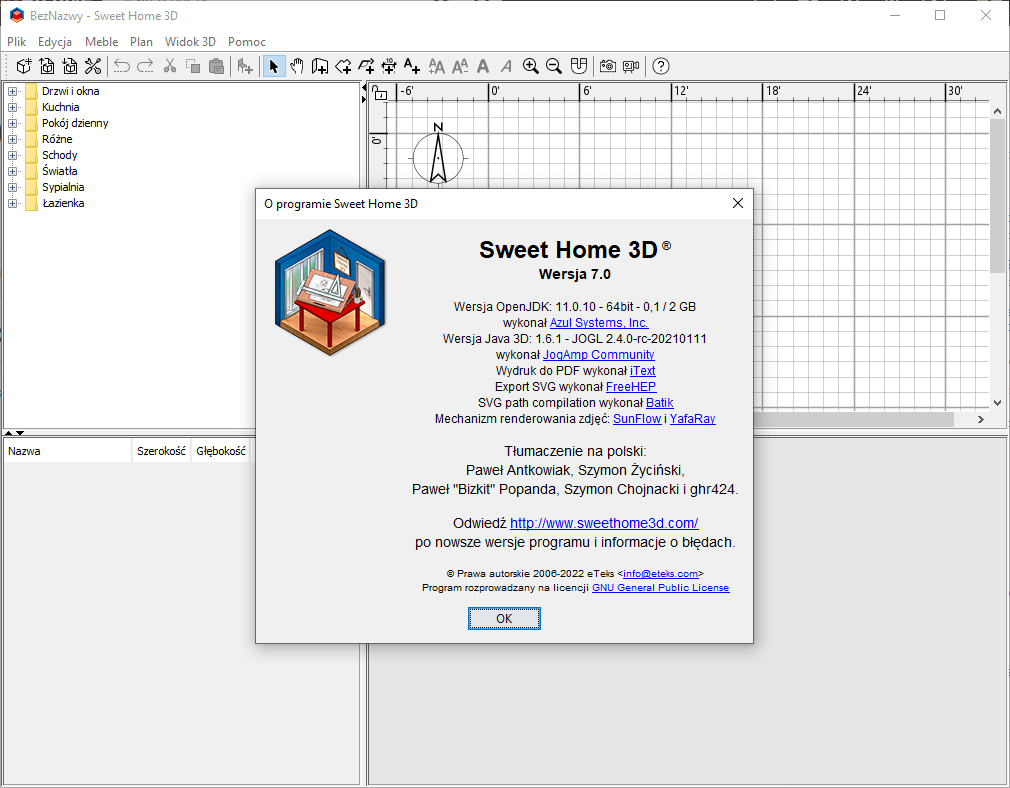The width and height of the screenshot is (1010, 788).
Task: Sort furniture list by Nazwa column
Action: pyautogui.click(x=68, y=451)
